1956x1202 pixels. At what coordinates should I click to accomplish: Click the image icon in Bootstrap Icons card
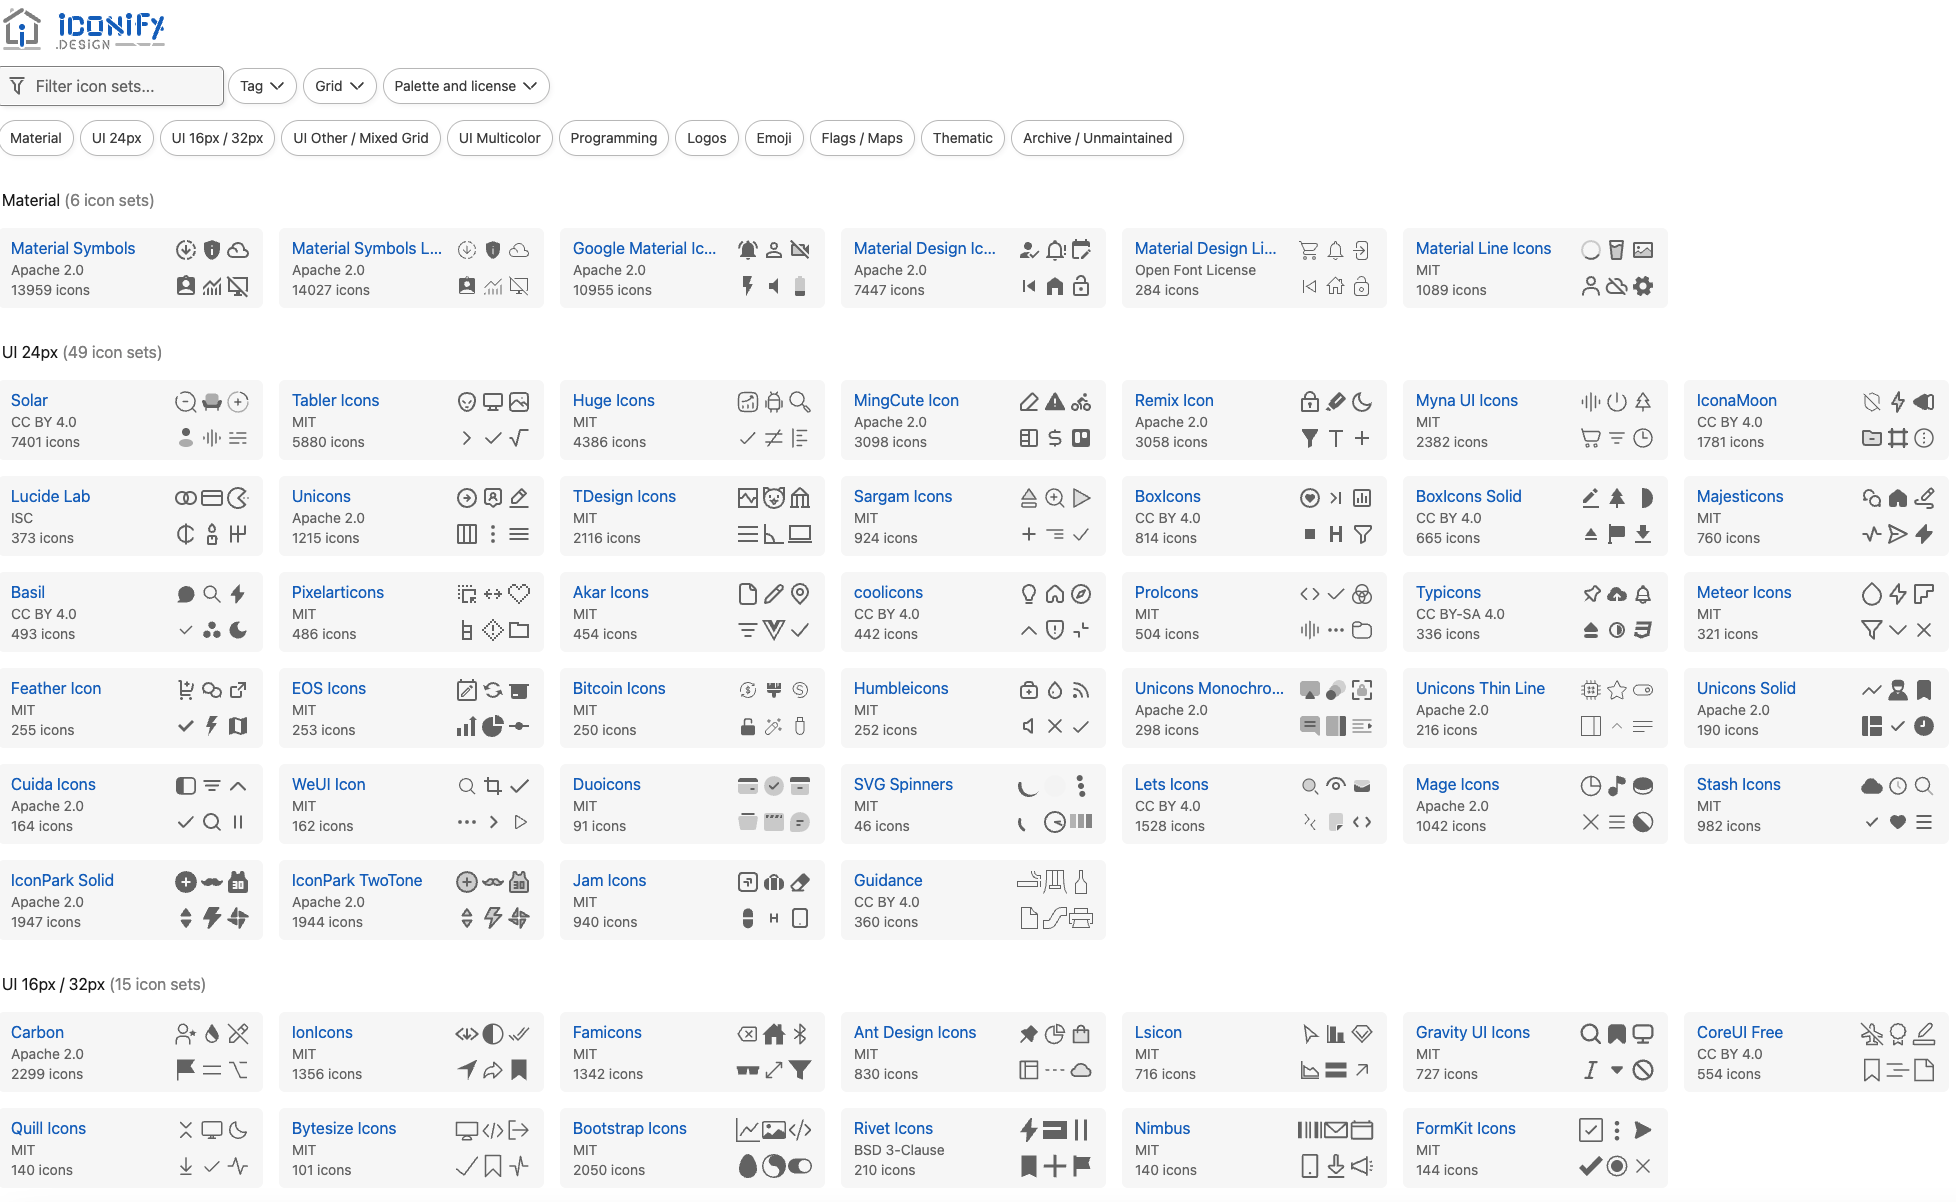tap(774, 1130)
